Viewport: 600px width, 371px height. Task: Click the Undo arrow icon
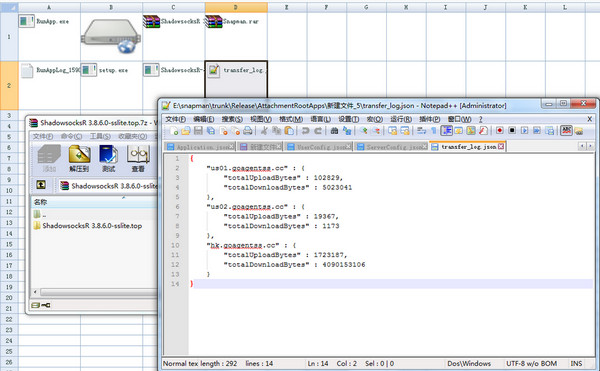coord(305,131)
